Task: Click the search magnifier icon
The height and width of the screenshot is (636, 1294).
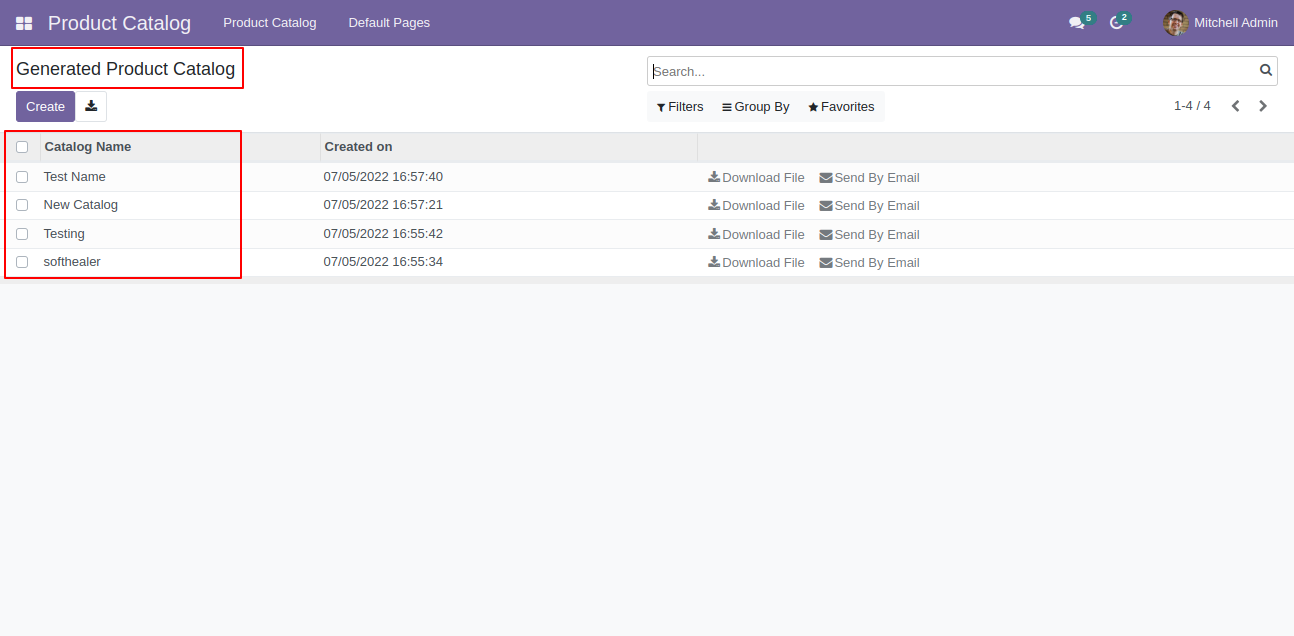Action: 1266,70
